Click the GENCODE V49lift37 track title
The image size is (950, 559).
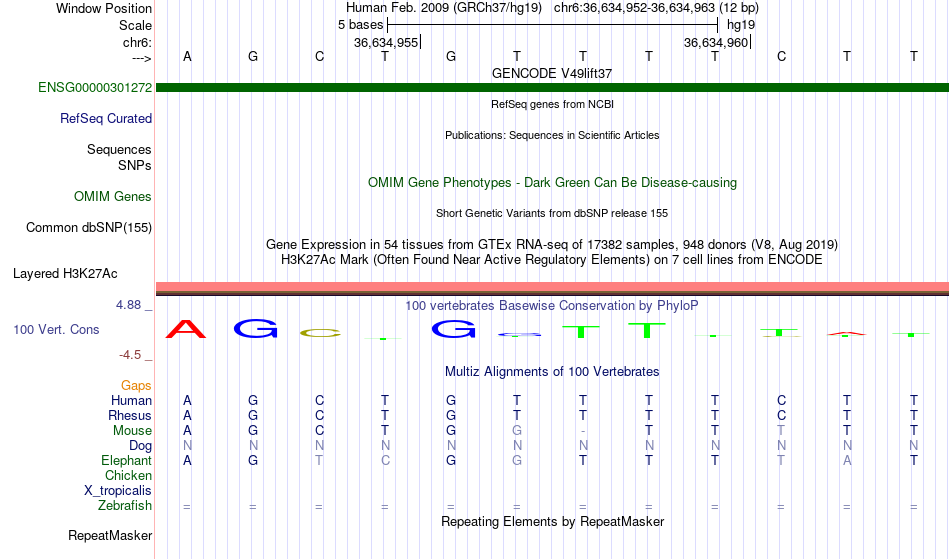552,73
